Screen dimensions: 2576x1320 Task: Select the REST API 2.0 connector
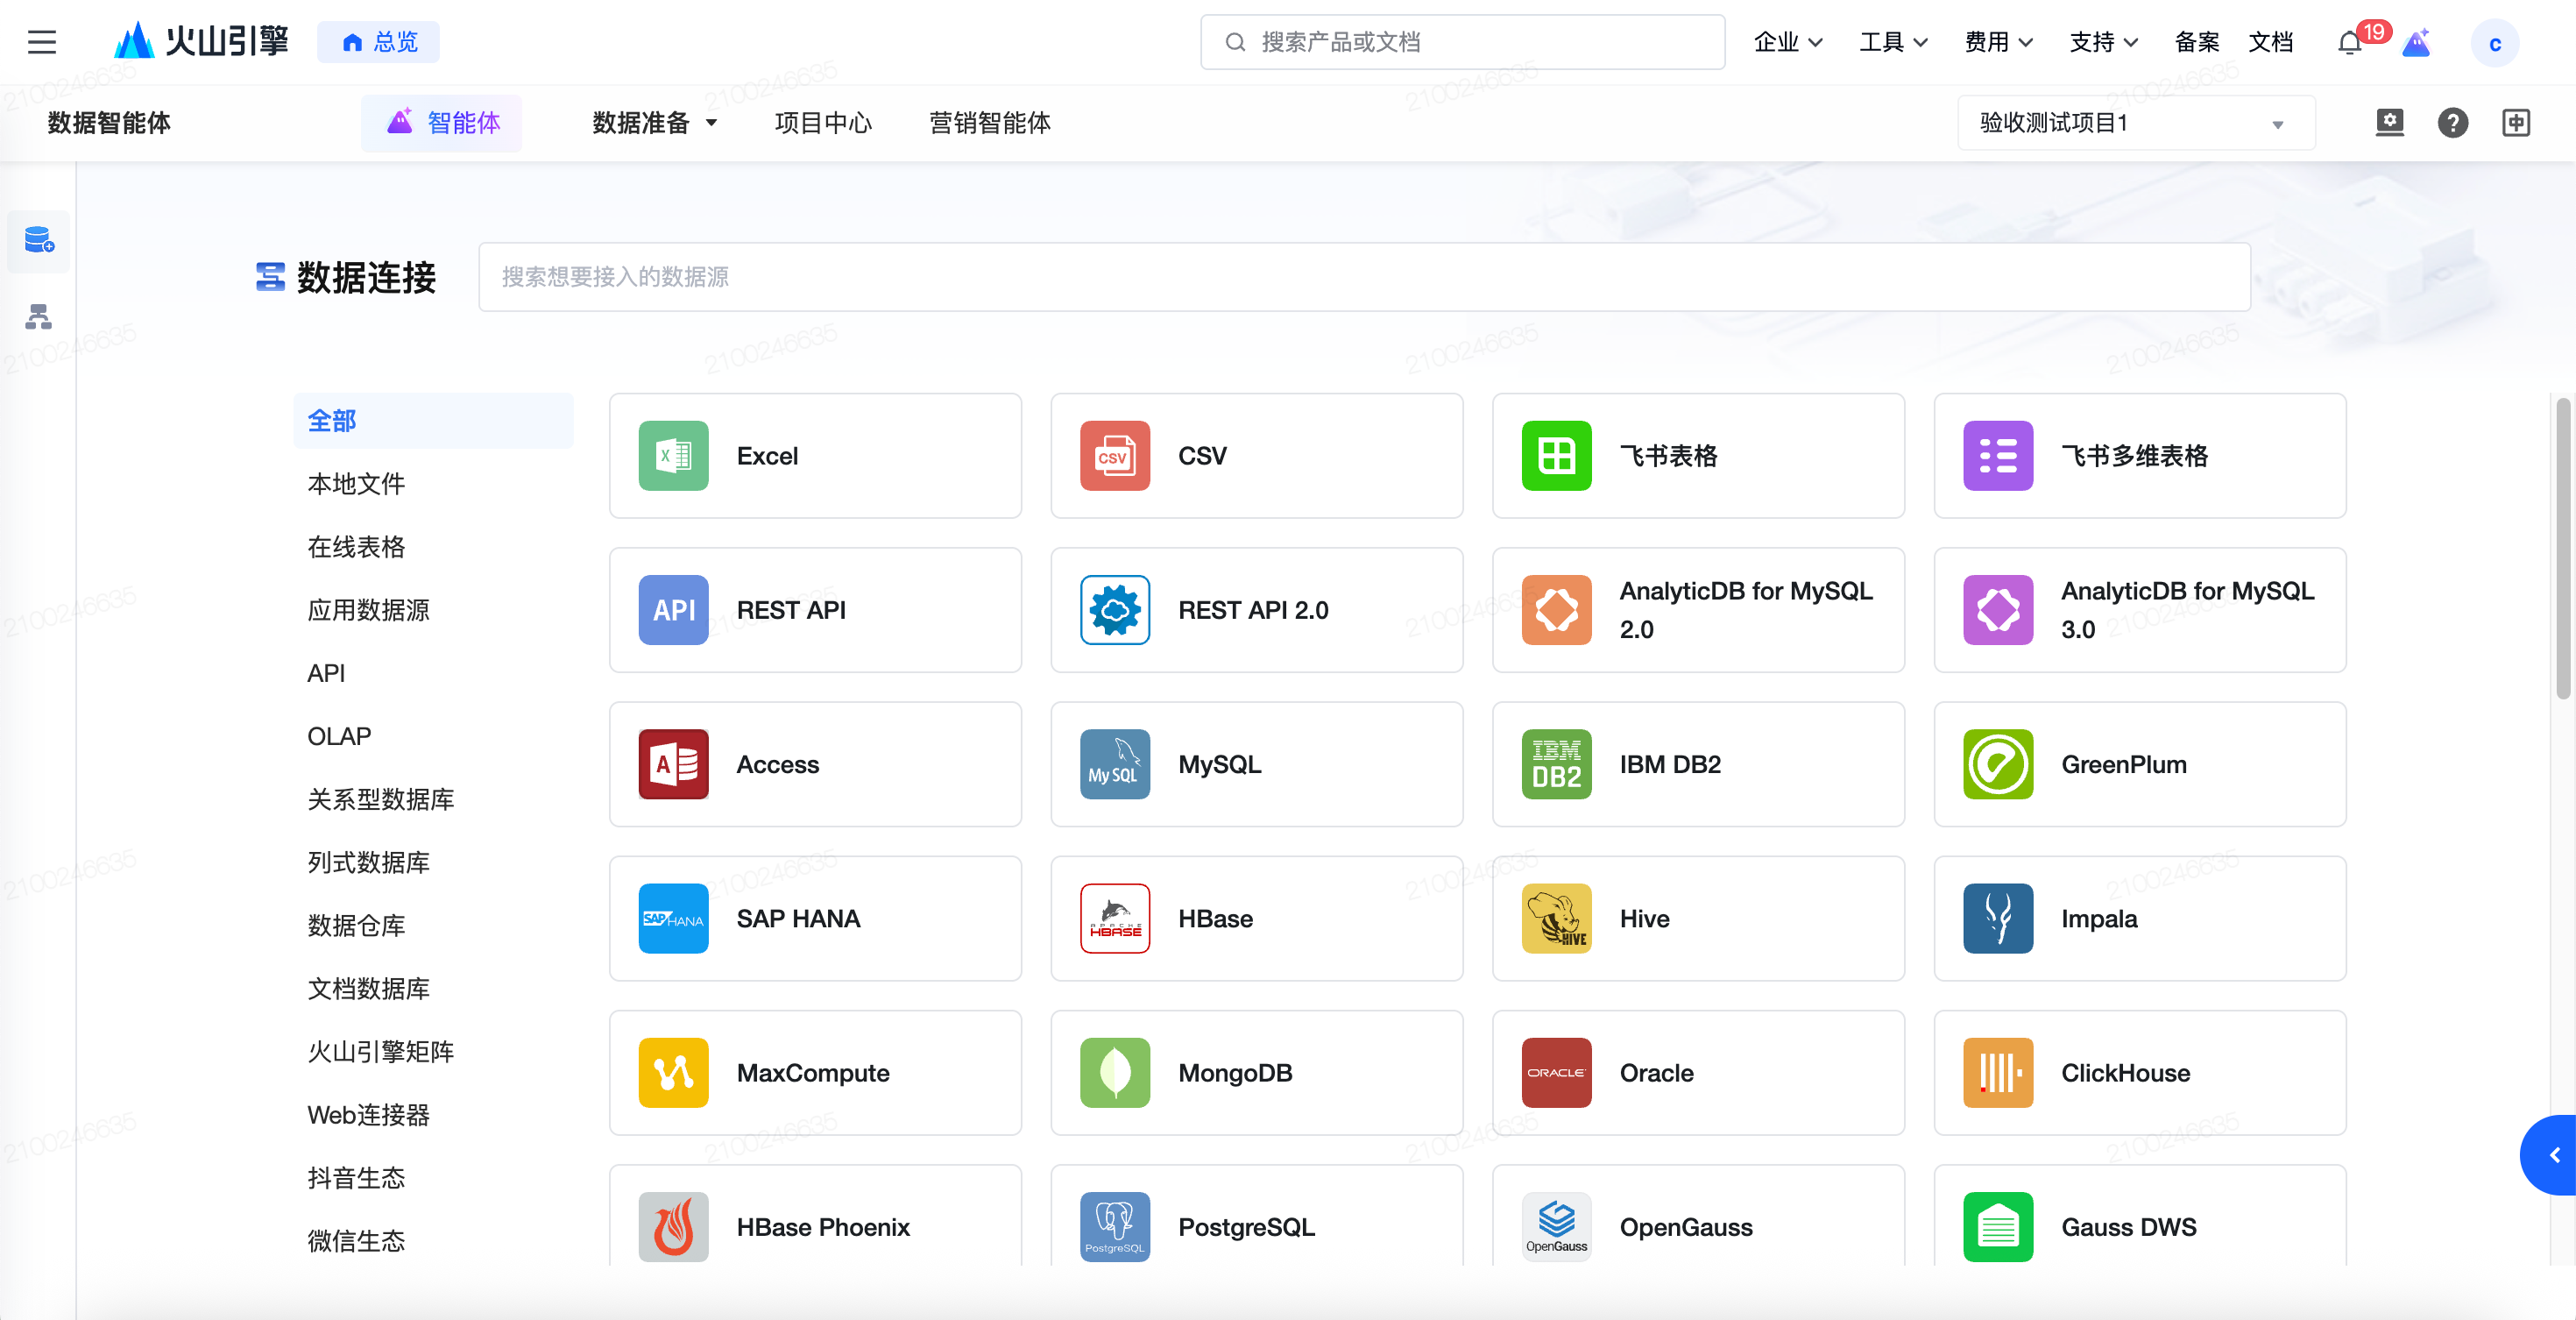pos(1256,610)
